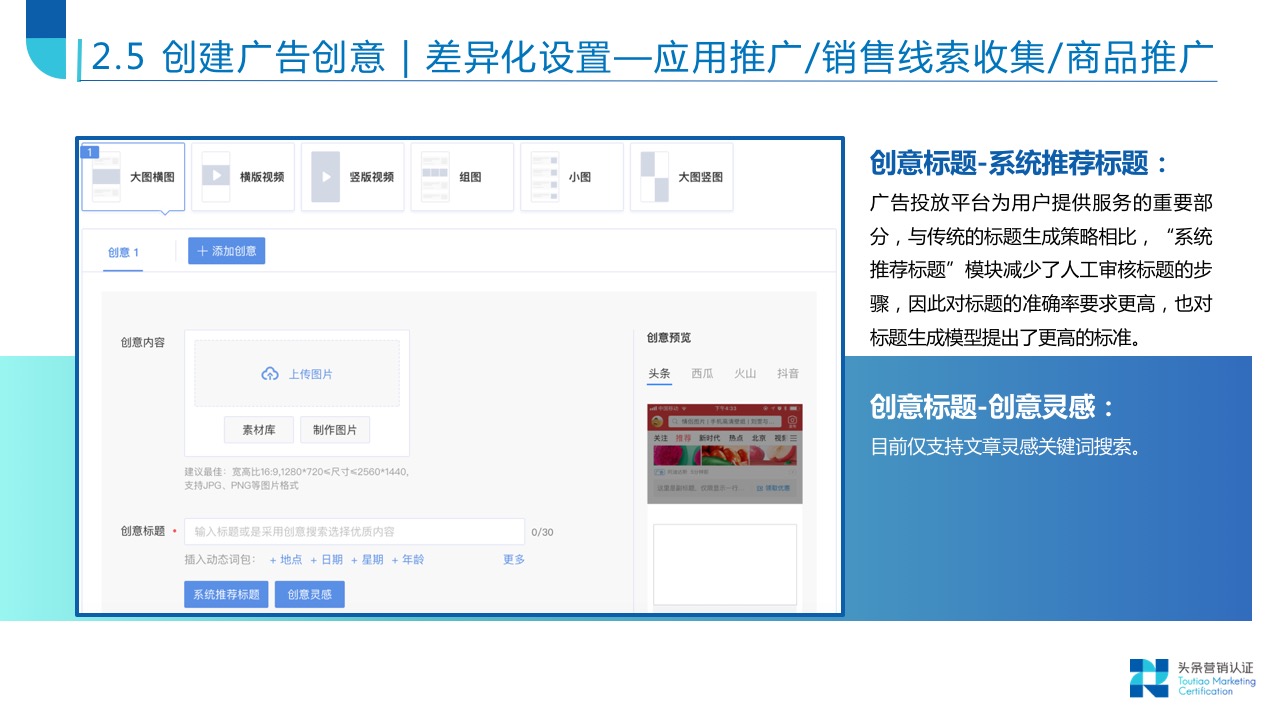The image size is (1280, 720).
Task: Click the 插入动态词包 label
Action: pos(220,560)
